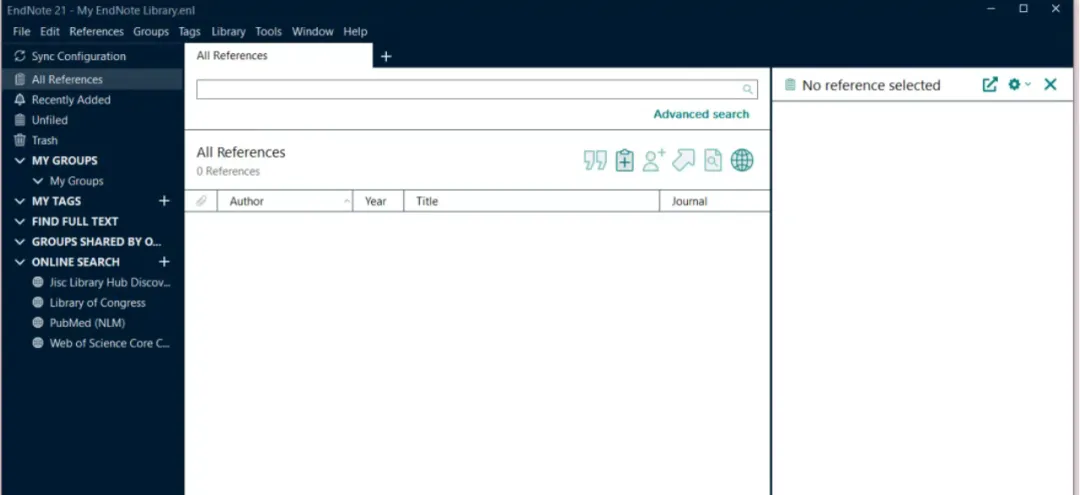
Task: Open reference panel in new window
Action: point(990,85)
